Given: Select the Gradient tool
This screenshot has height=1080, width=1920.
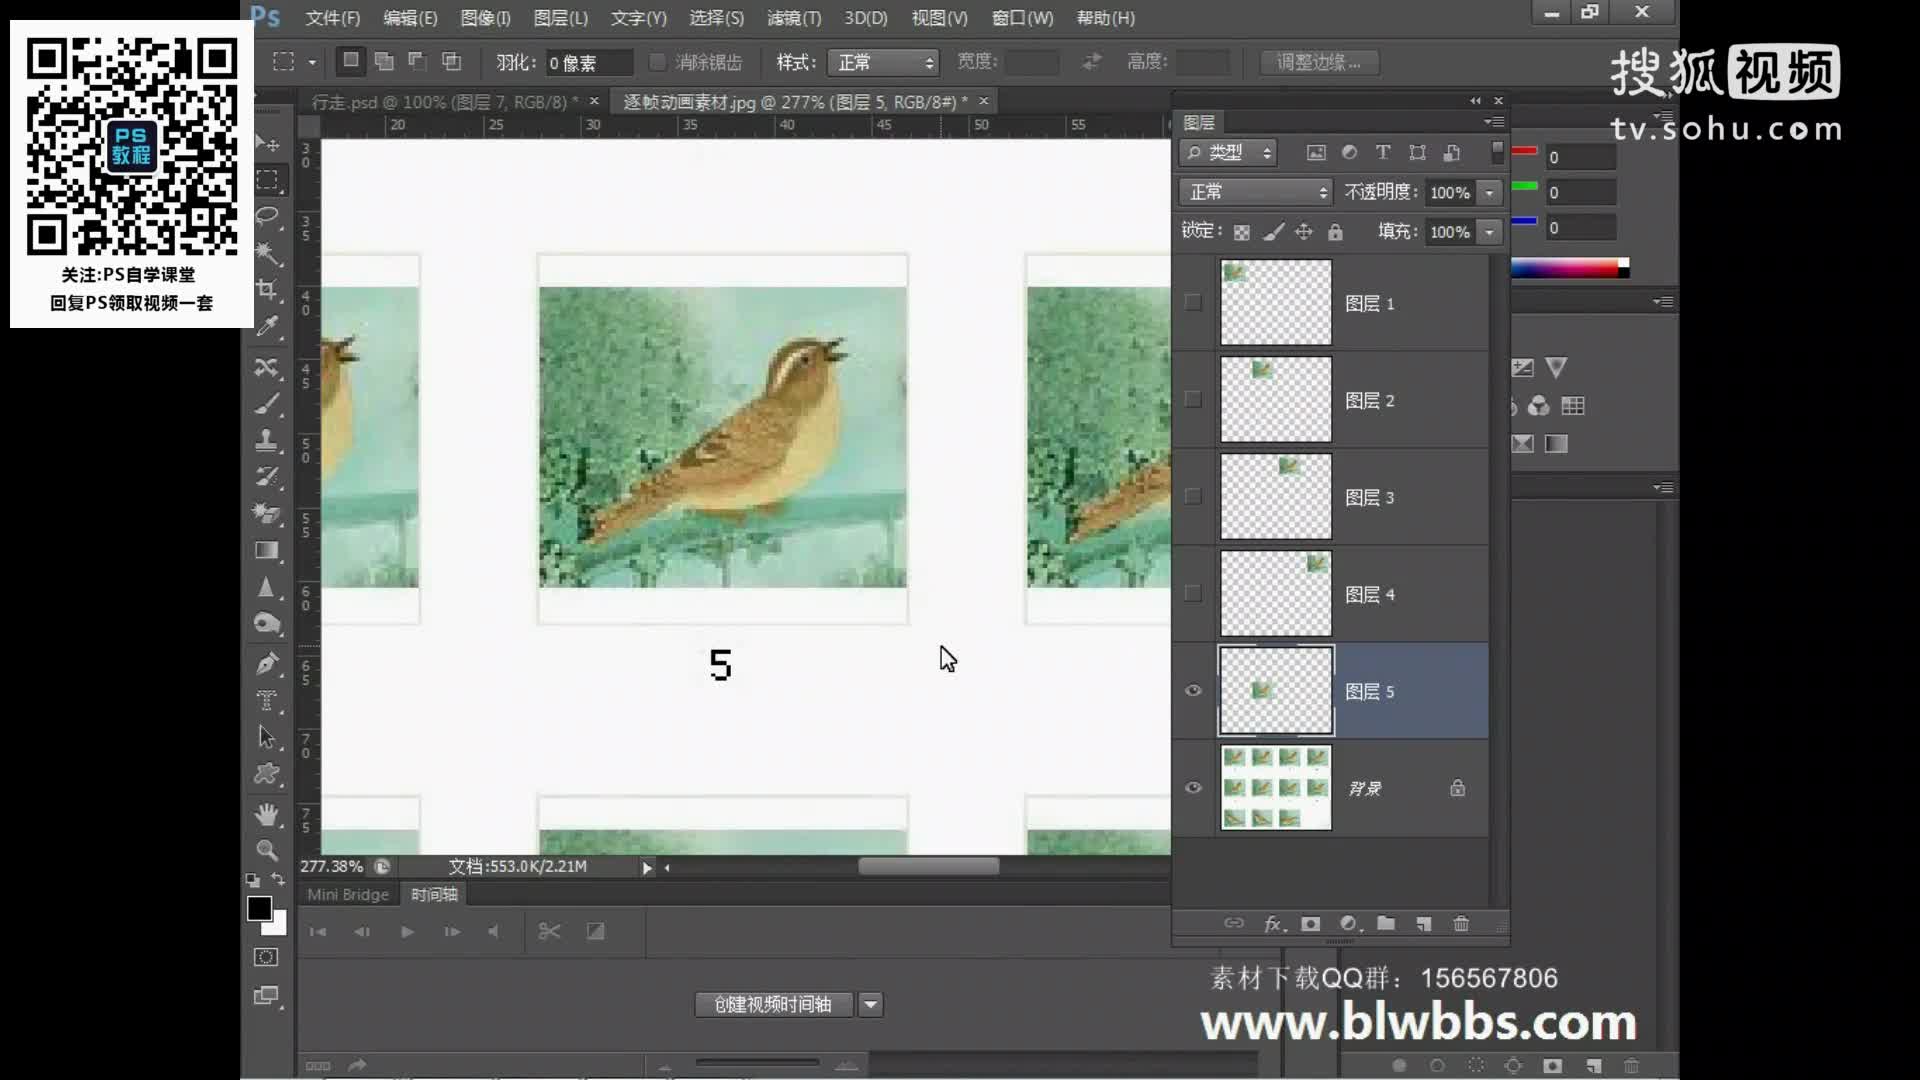Looking at the screenshot, I should (267, 550).
